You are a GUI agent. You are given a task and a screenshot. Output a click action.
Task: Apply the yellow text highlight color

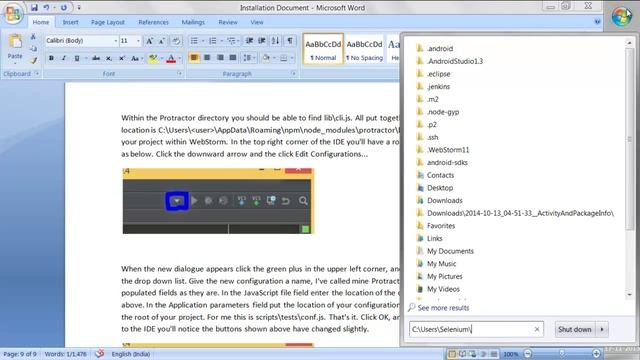coord(153,58)
